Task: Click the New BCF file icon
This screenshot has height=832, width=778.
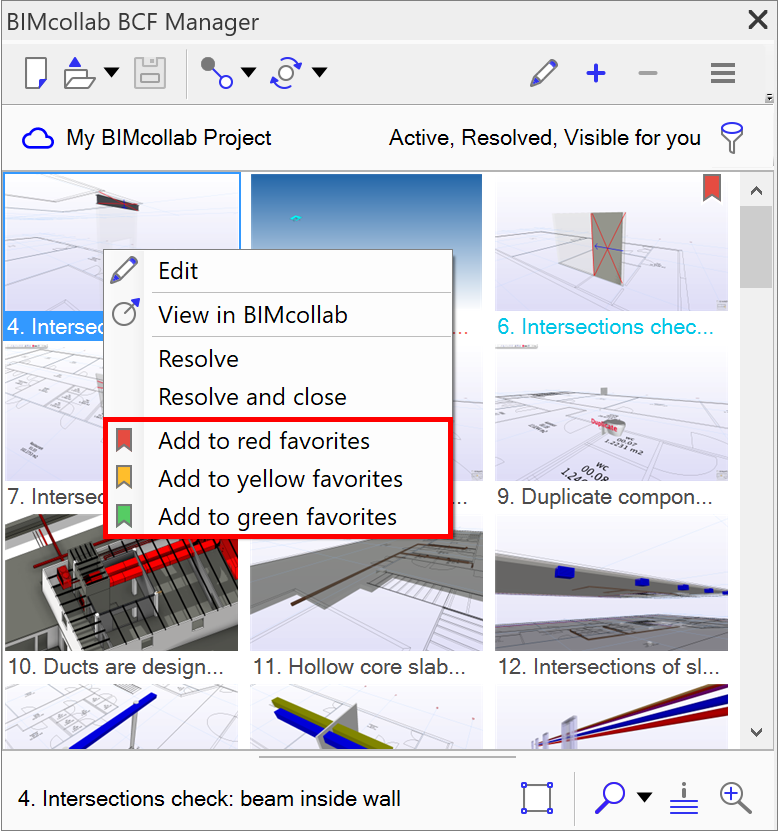Action: 36,73
